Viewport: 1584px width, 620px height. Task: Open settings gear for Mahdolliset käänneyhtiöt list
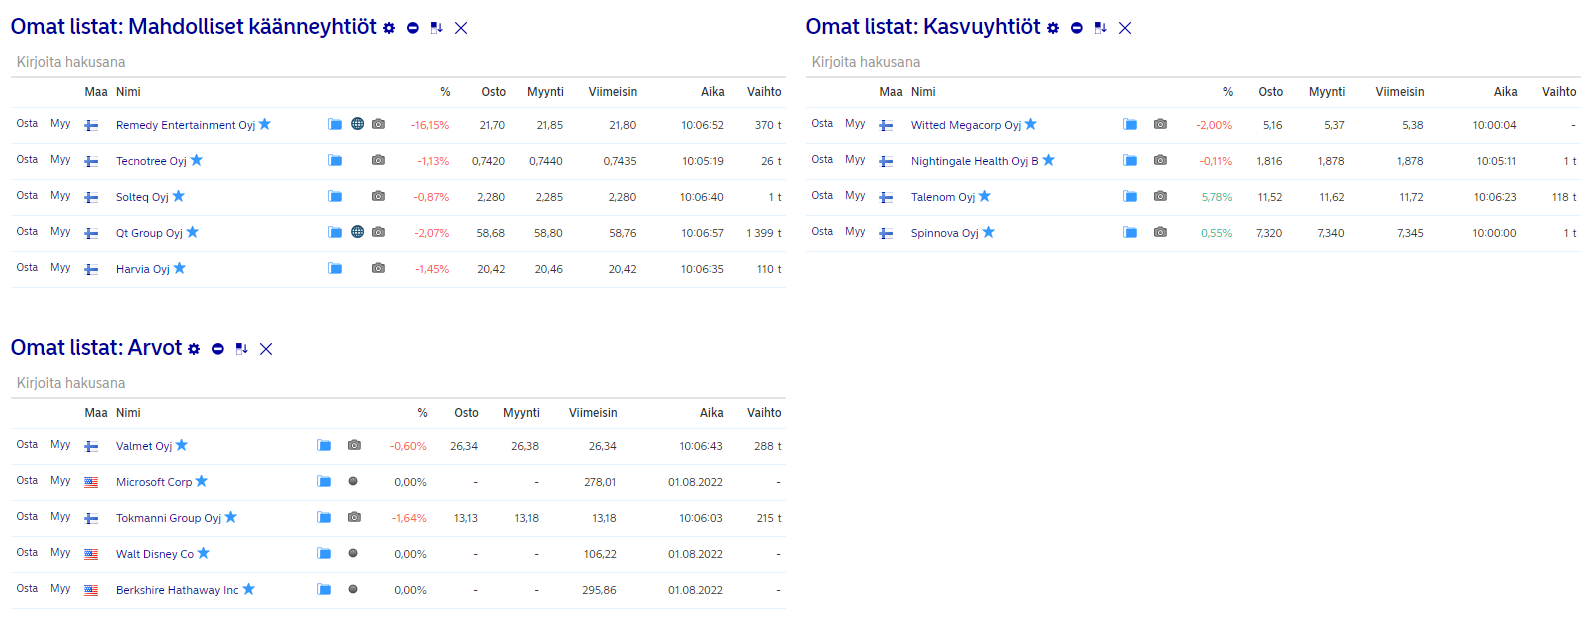pos(389,28)
